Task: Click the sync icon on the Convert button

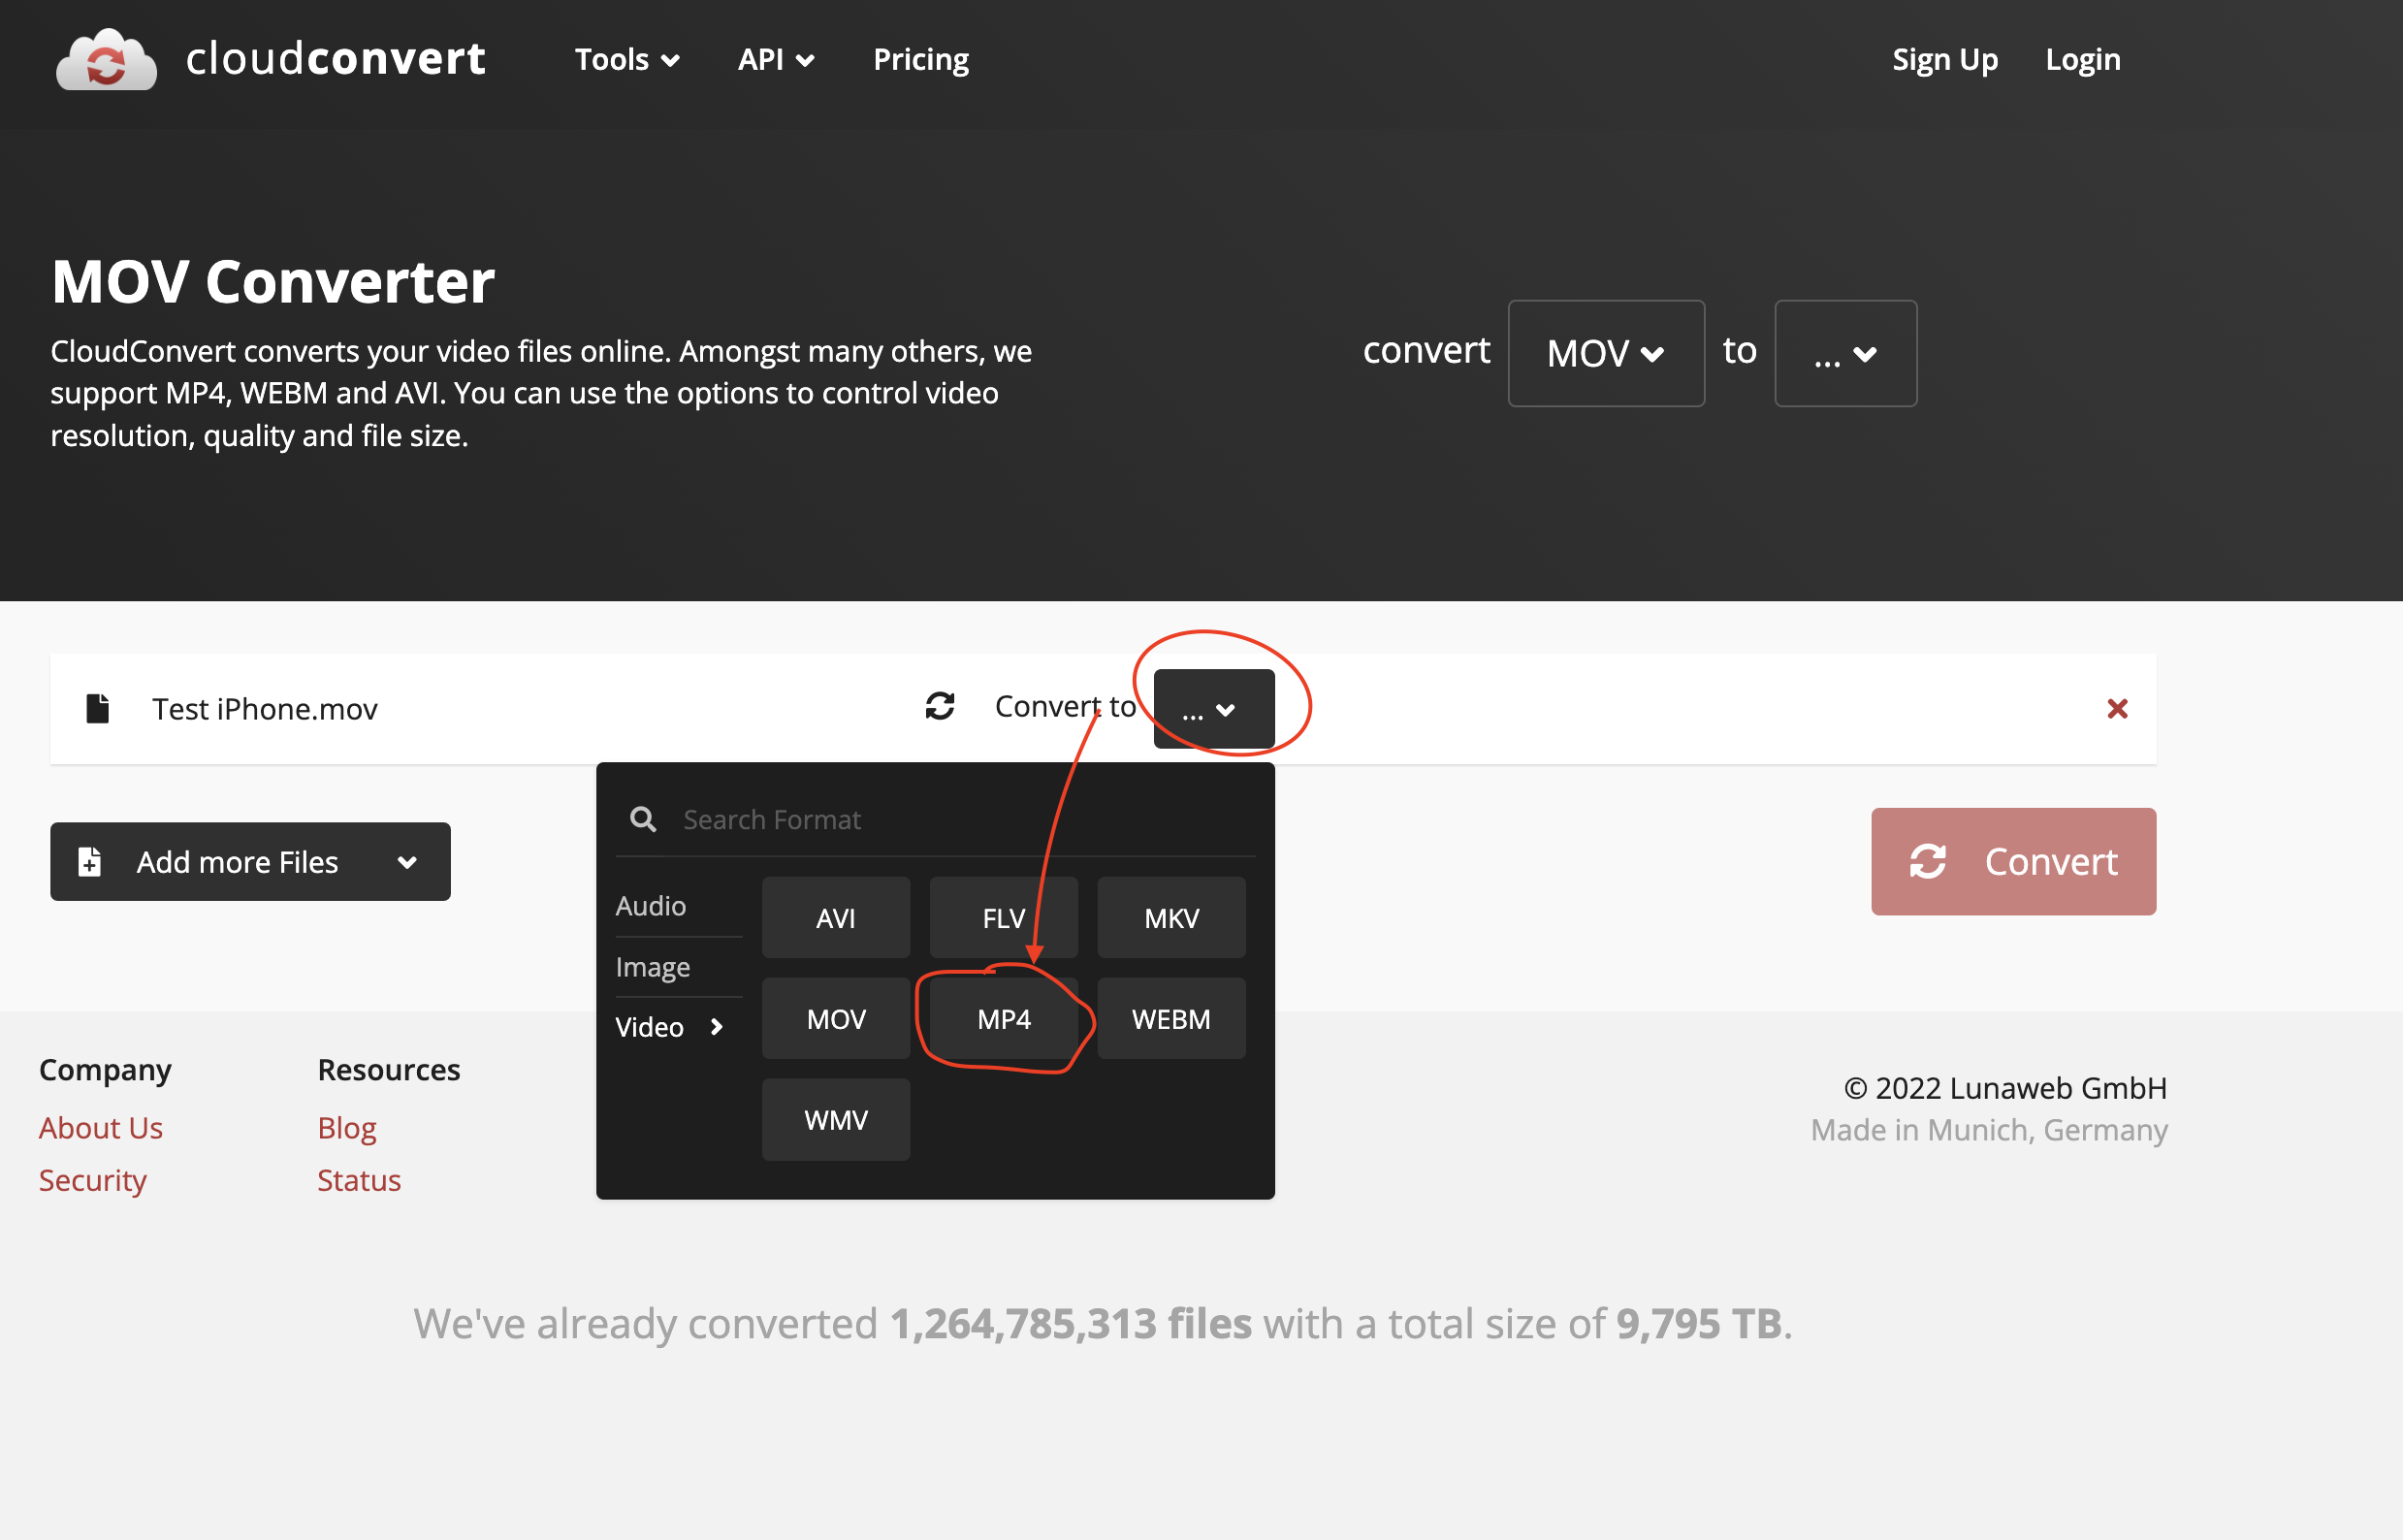Action: [1927, 861]
